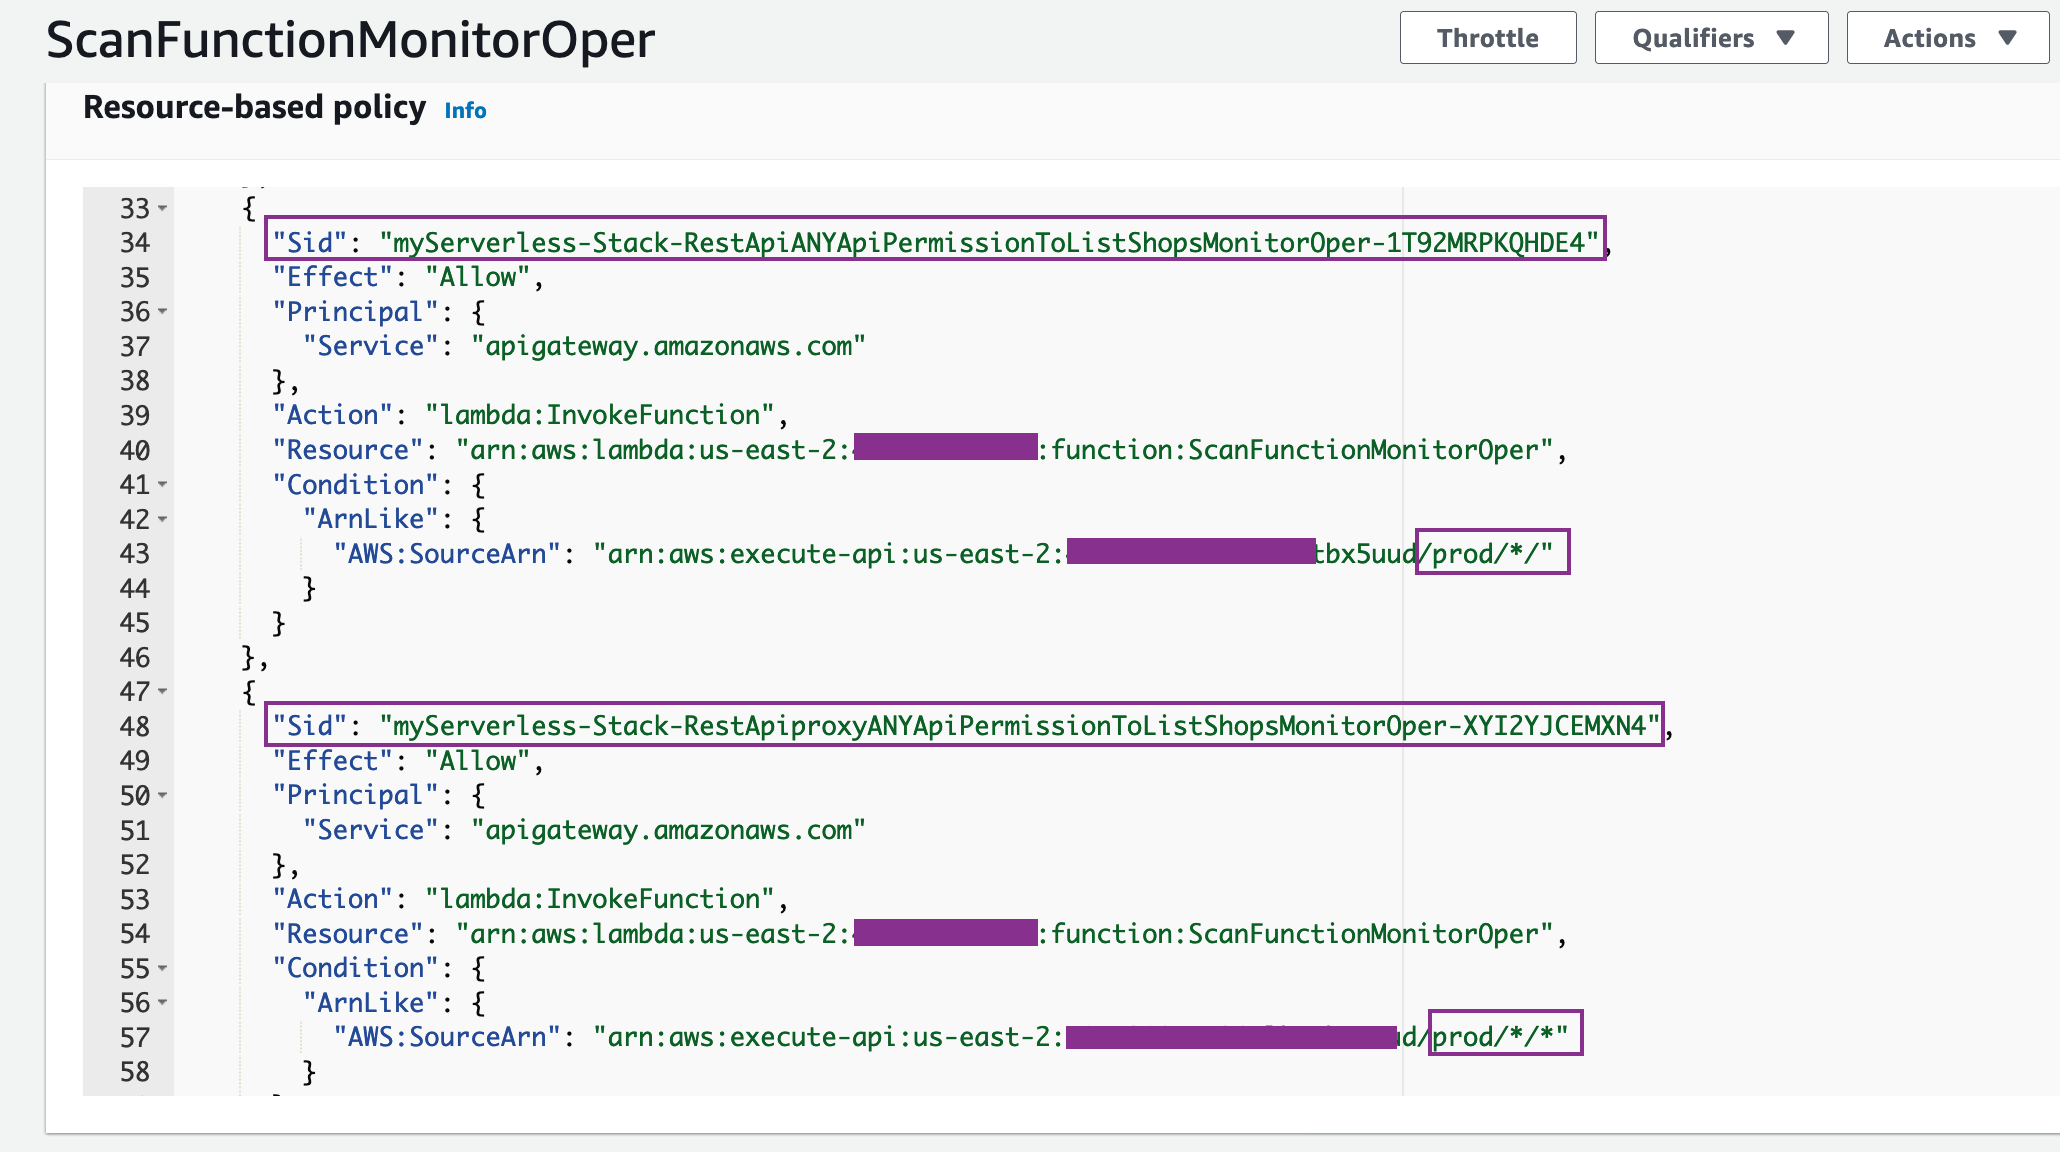Click lambda:InvokeFunction text on line 39
The image size is (2060, 1152).
tap(600, 415)
